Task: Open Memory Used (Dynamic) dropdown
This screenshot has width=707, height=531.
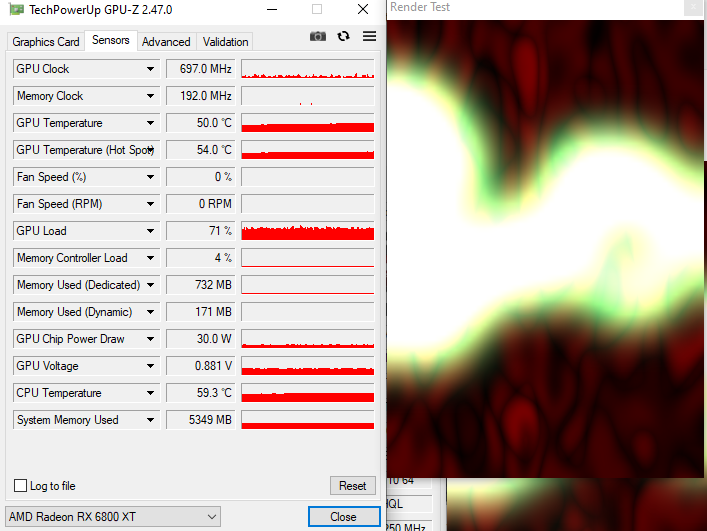Action: [x=150, y=312]
